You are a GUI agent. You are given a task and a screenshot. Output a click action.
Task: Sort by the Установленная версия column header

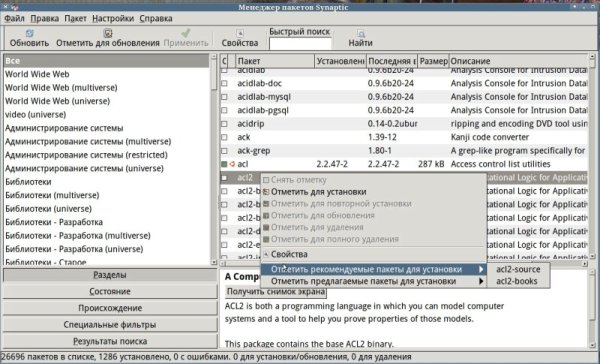340,61
